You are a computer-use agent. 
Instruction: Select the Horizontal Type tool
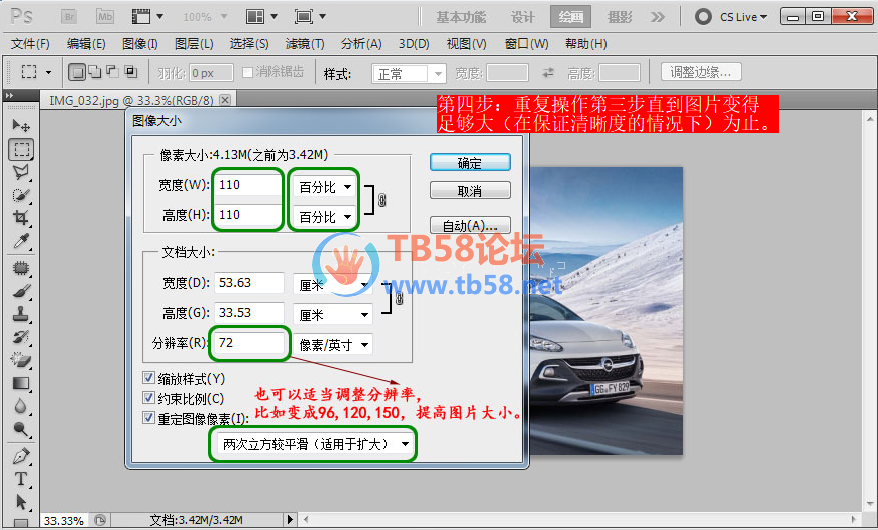tap(21, 479)
